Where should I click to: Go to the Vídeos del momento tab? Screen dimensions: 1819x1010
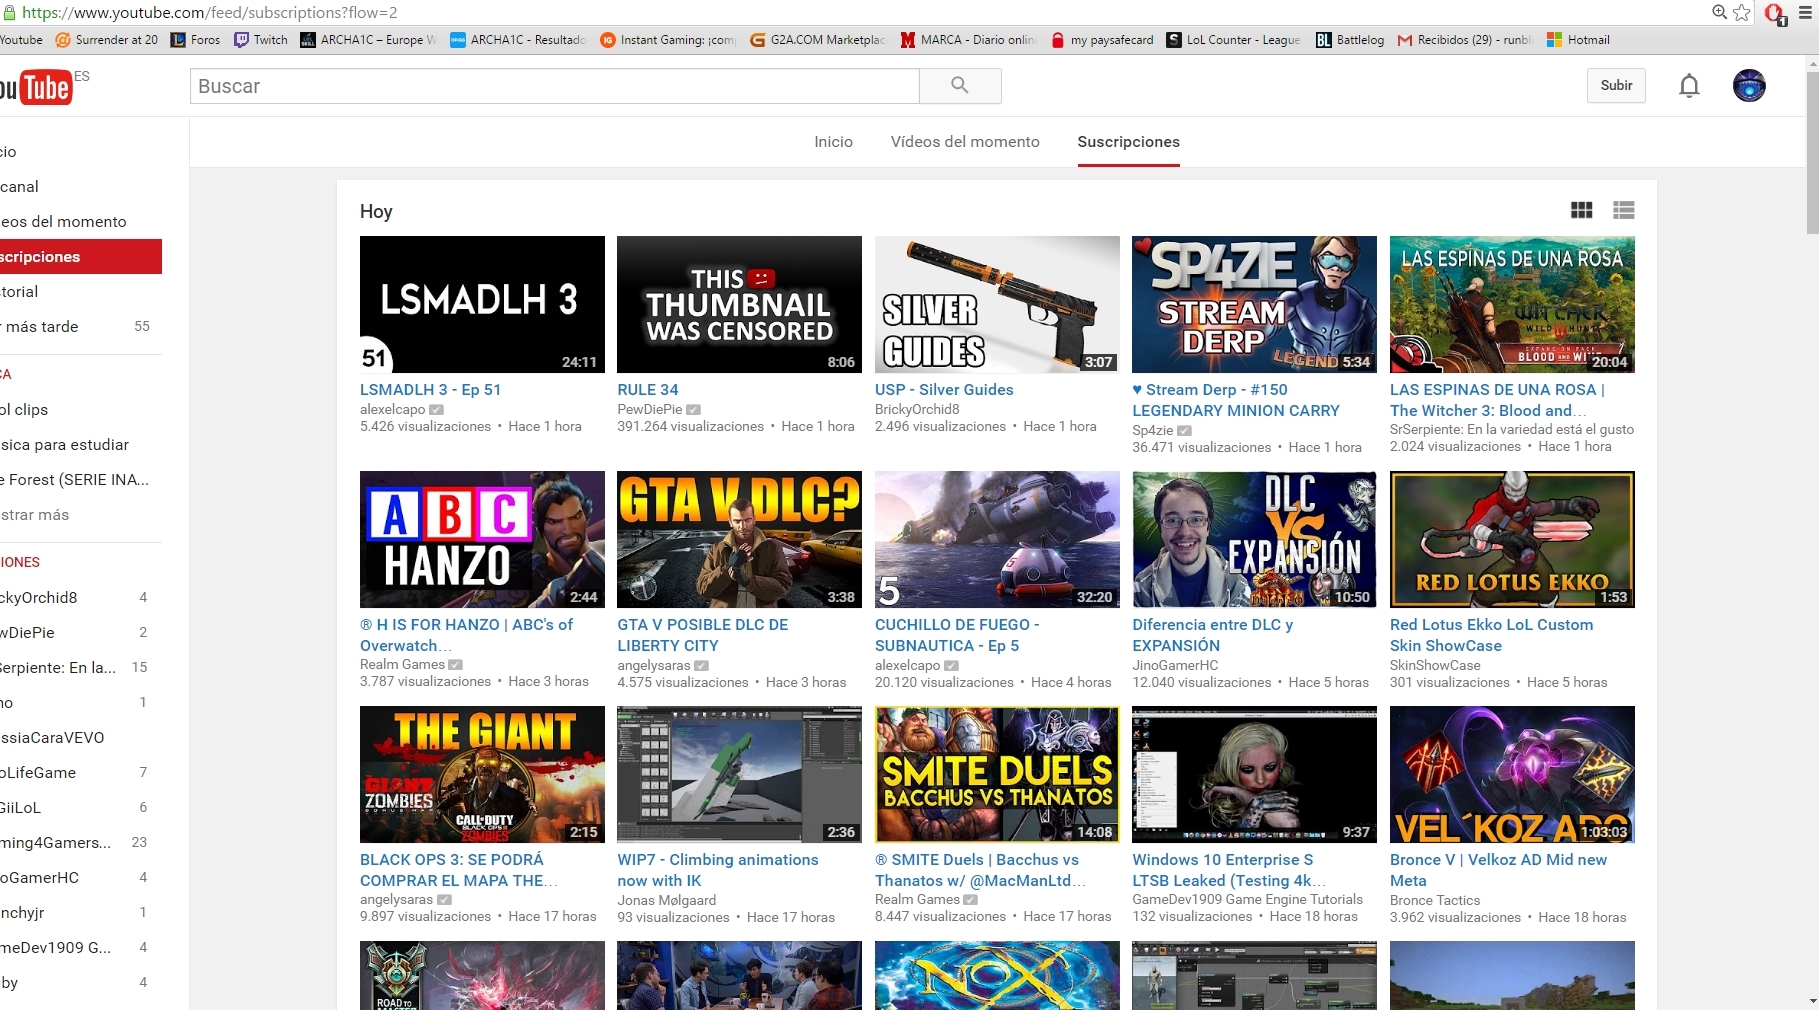coord(965,142)
